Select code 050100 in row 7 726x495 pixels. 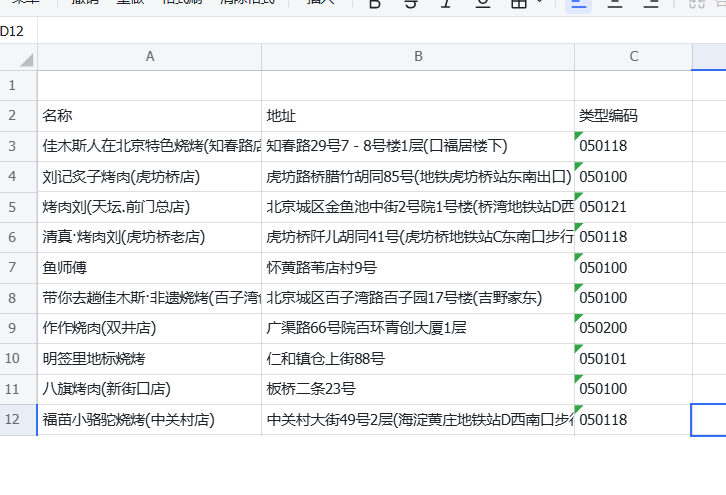pyautogui.click(x=633, y=268)
